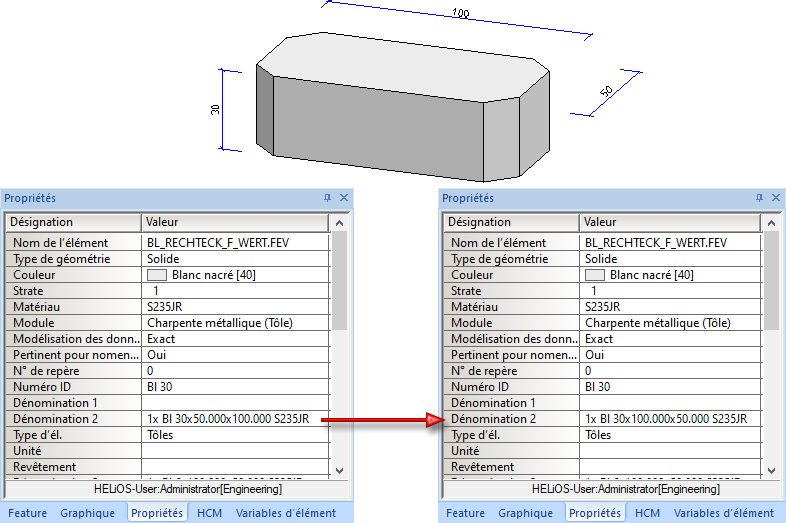
Task: Pin the right Propriétés panel
Action: tap(759, 198)
